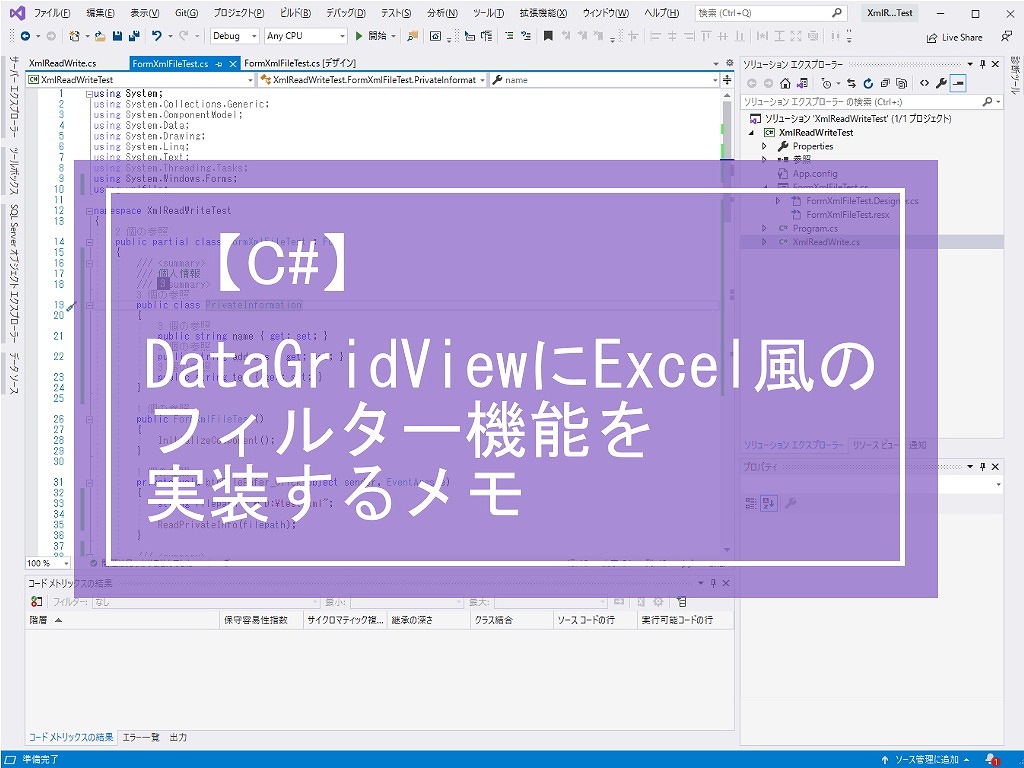Click the Refresh icon in Solution Explorer
1024x768 pixels.
click(868, 83)
